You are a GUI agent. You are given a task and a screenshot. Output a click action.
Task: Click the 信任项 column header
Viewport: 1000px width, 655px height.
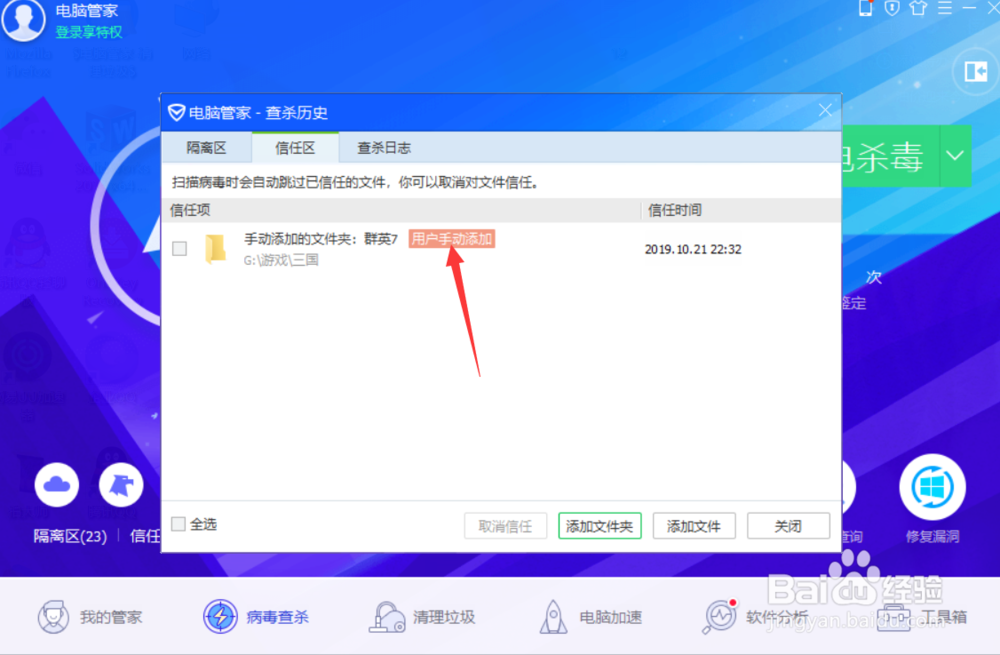click(190, 210)
